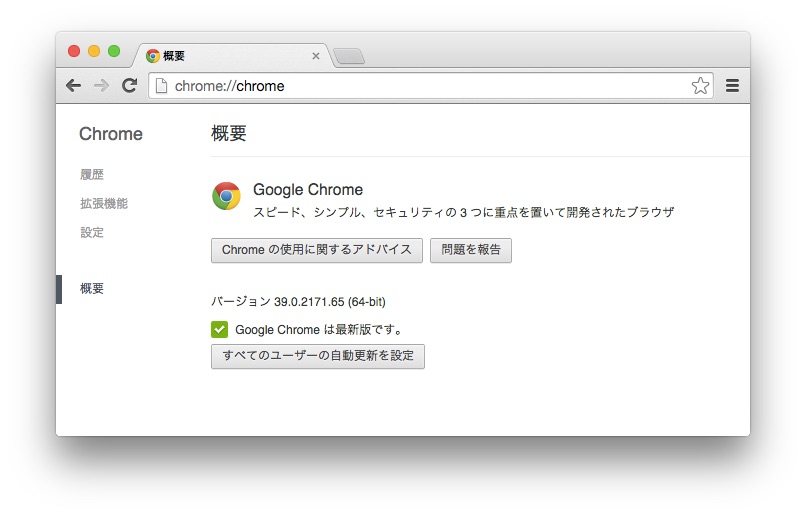
Task: Open 設定 from the sidebar
Action: [x=92, y=233]
